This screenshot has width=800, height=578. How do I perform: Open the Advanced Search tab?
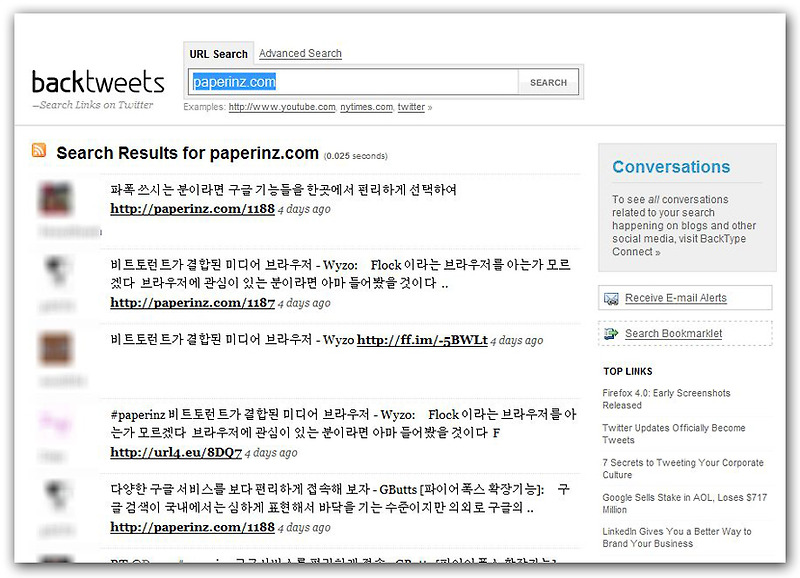click(x=300, y=54)
